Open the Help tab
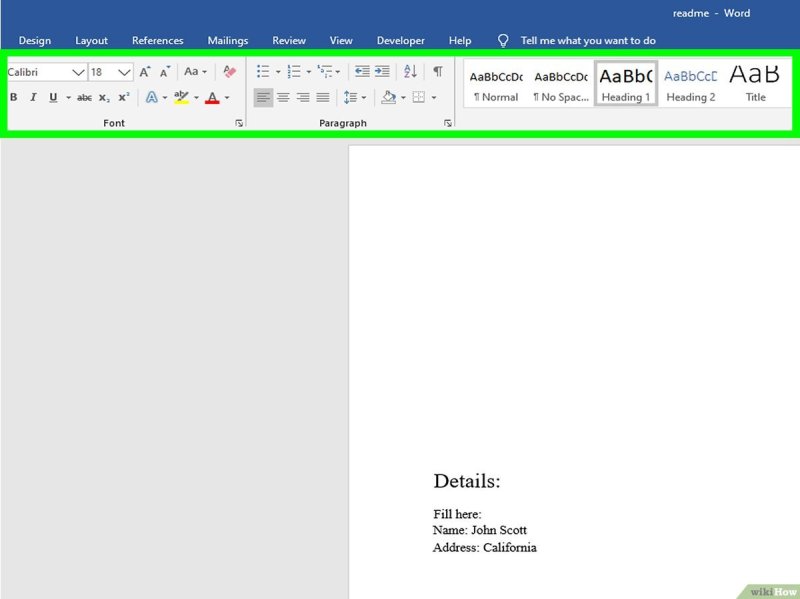 point(460,40)
